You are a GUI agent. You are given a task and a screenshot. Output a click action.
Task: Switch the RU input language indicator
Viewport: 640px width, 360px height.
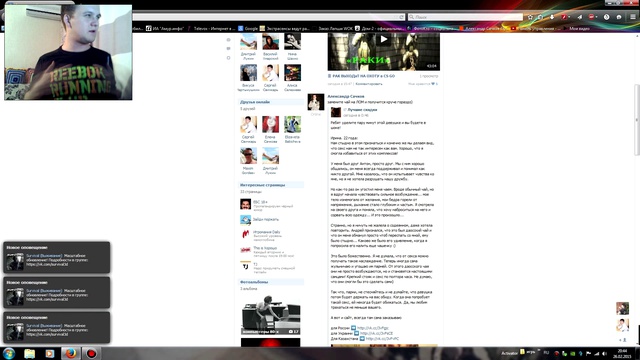[x=546, y=353]
